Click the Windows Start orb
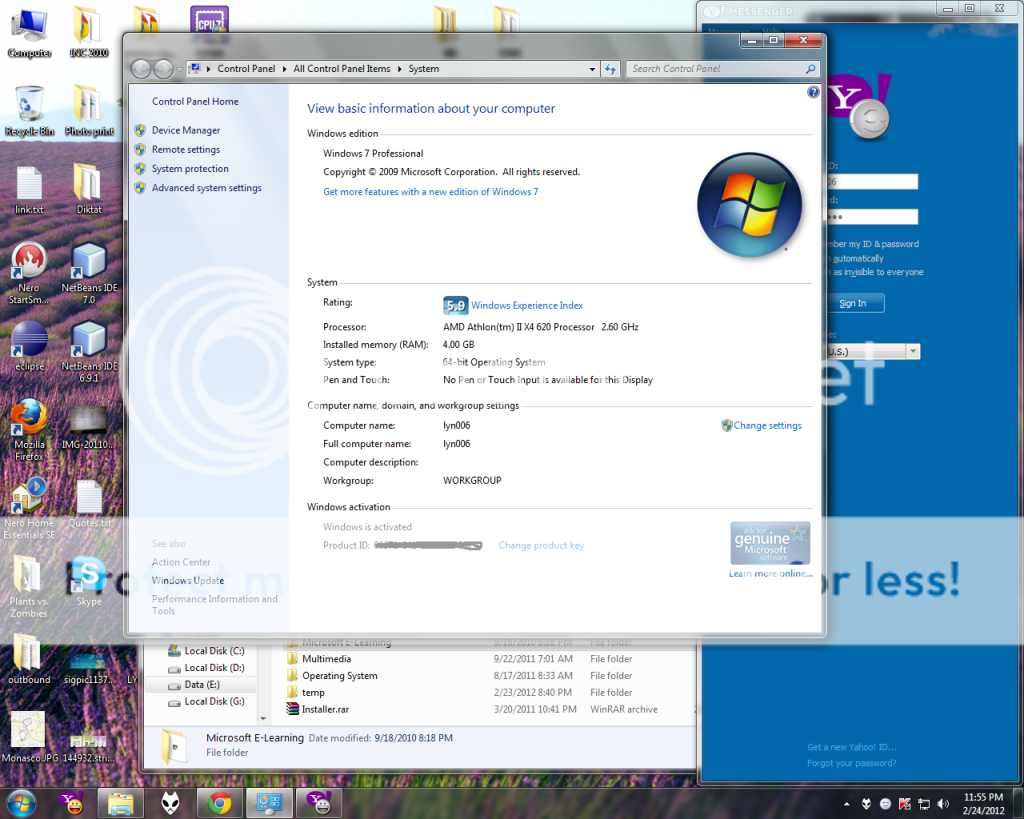This screenshot has height=819, width=1024. (x=21, y=803)
